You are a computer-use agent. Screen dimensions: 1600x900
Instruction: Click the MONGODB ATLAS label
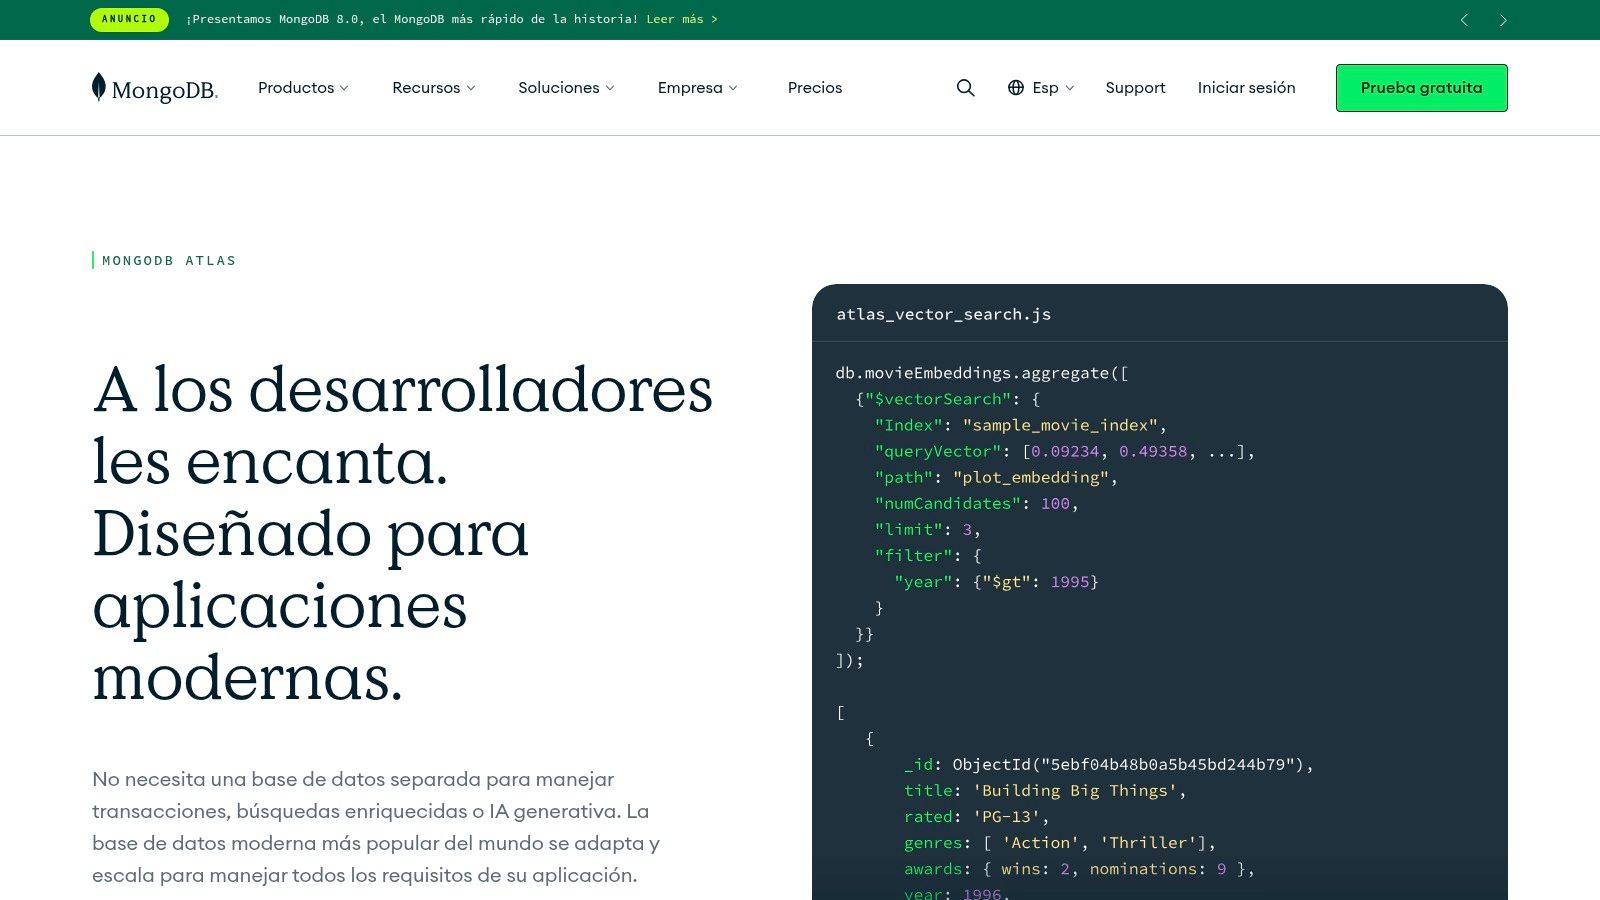(x=169, y=261)
